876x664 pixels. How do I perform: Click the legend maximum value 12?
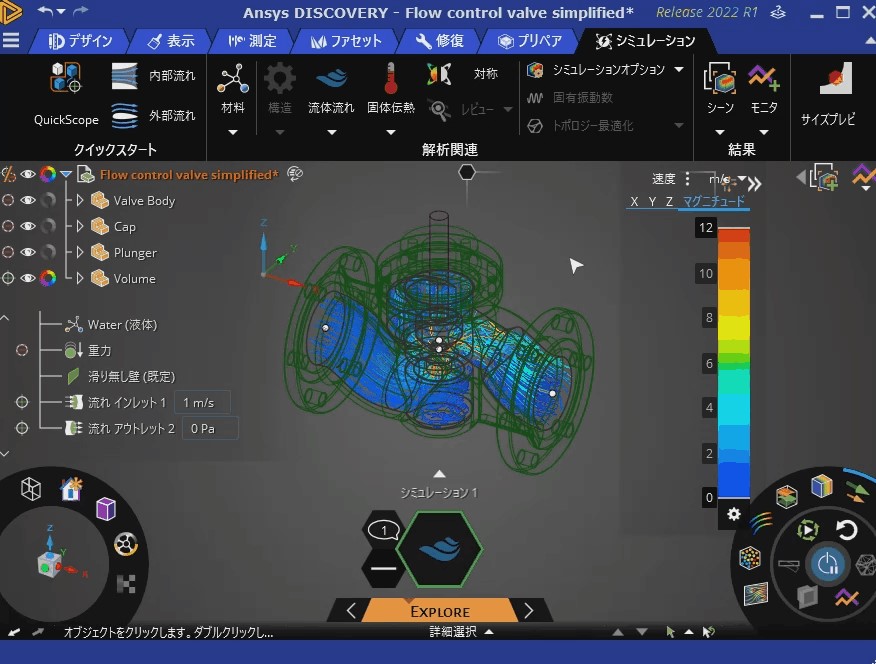706,227
